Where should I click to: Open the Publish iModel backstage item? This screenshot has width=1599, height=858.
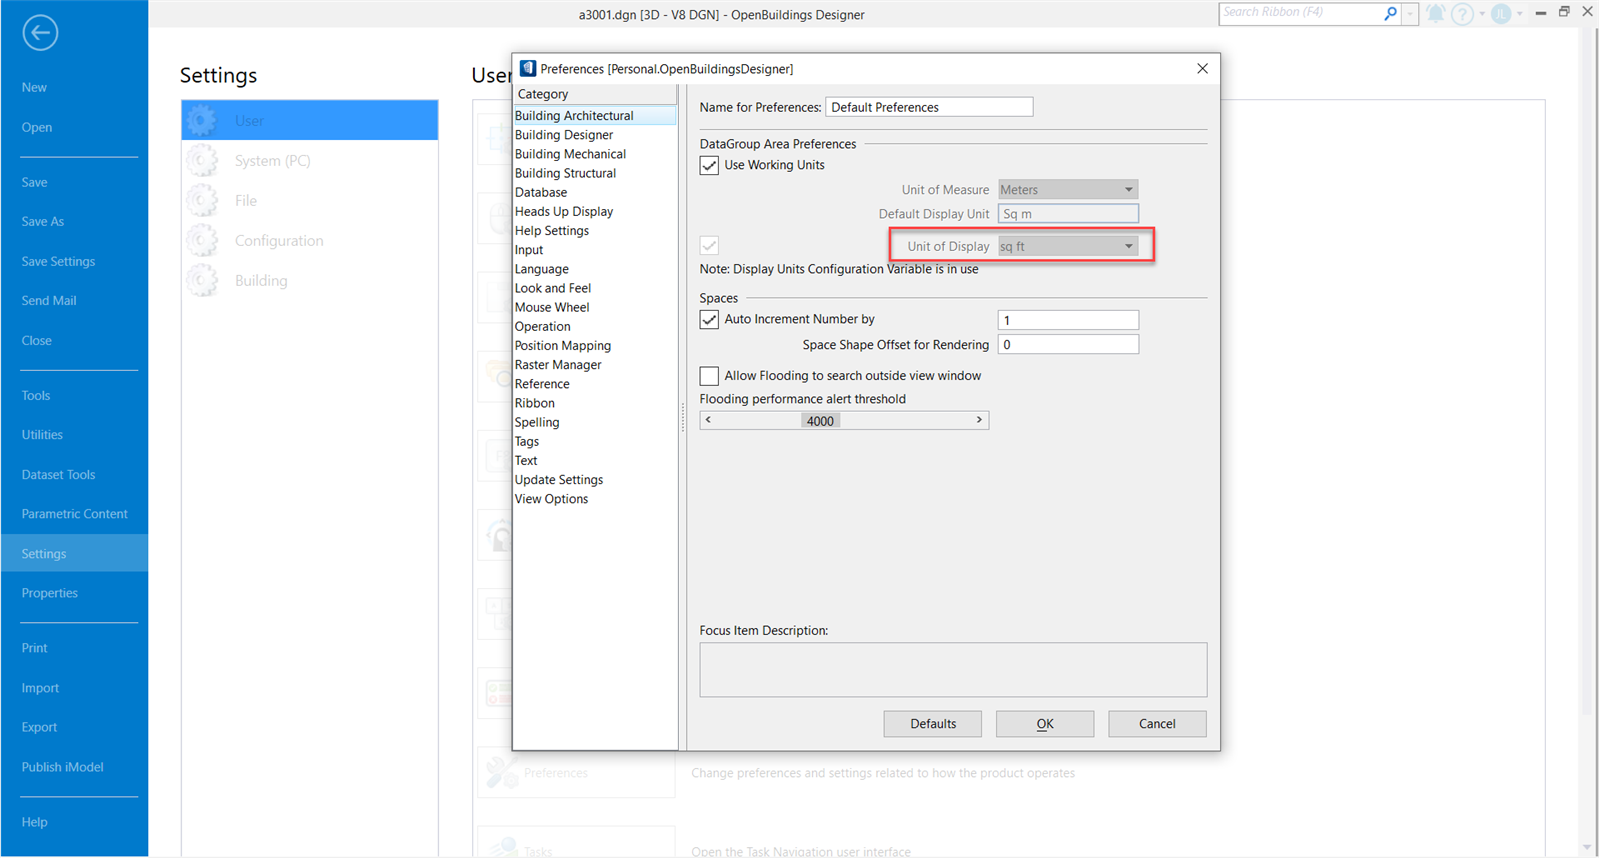tap(74, 767)
